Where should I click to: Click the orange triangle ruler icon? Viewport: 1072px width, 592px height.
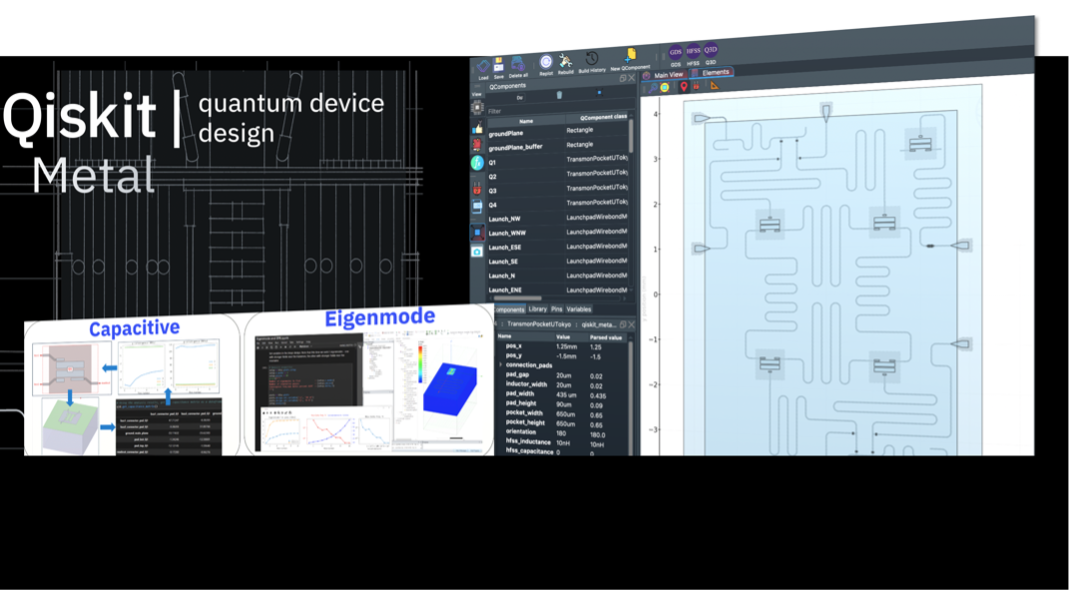tap(714, 85)
